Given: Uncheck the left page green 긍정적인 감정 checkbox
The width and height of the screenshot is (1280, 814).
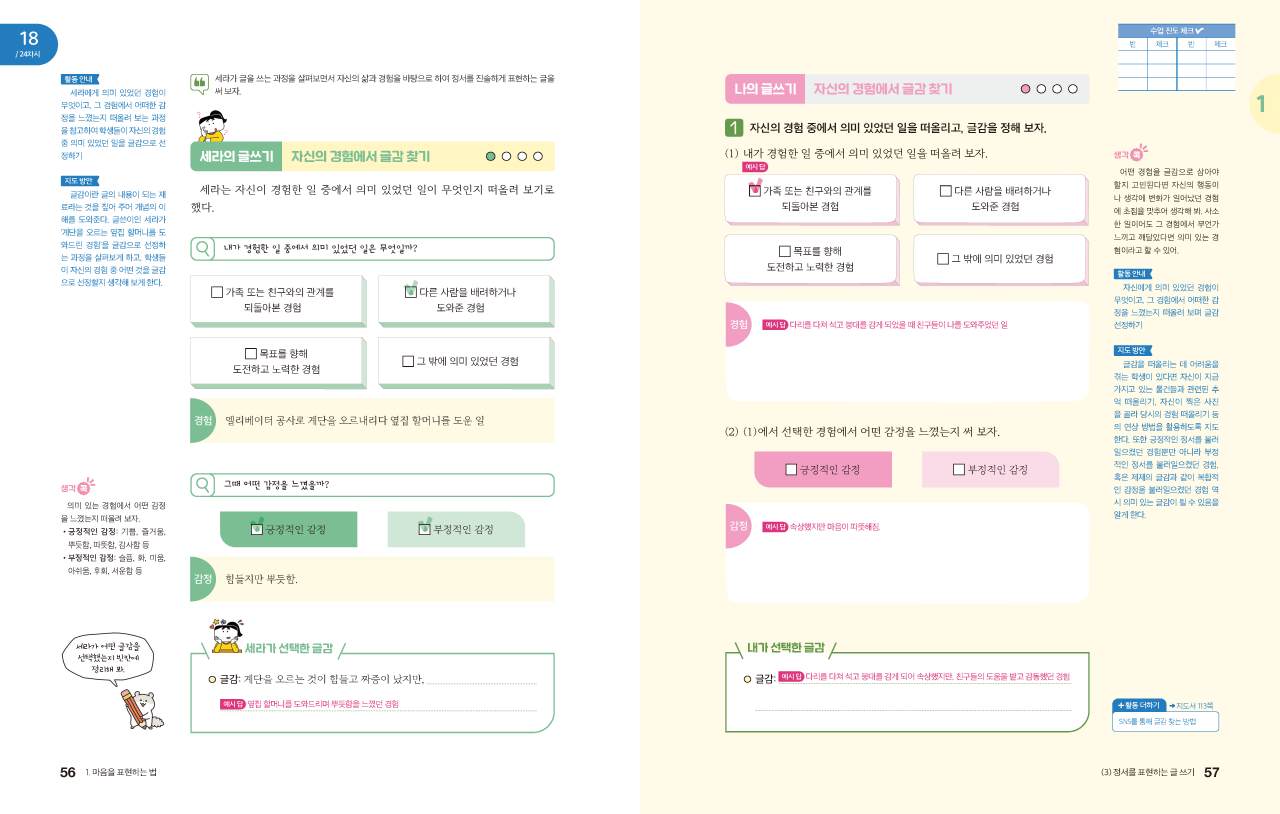Looking at the screenshot, I should (x=256, y=528).
